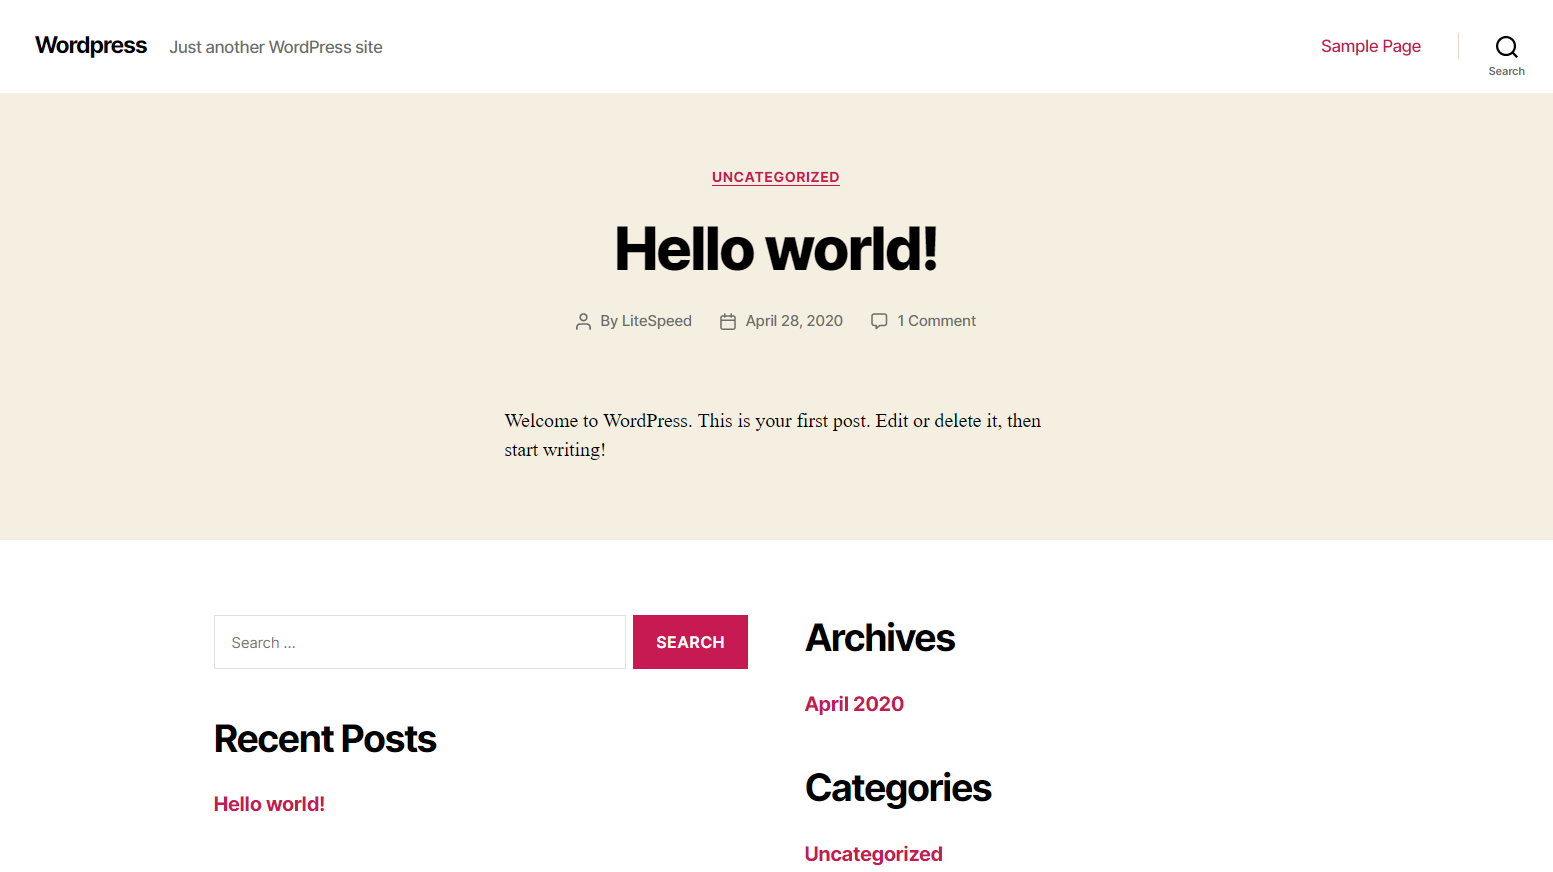Open the Wordpress site title link
This screenshot has height=872, width=1553.
[91, 46]
